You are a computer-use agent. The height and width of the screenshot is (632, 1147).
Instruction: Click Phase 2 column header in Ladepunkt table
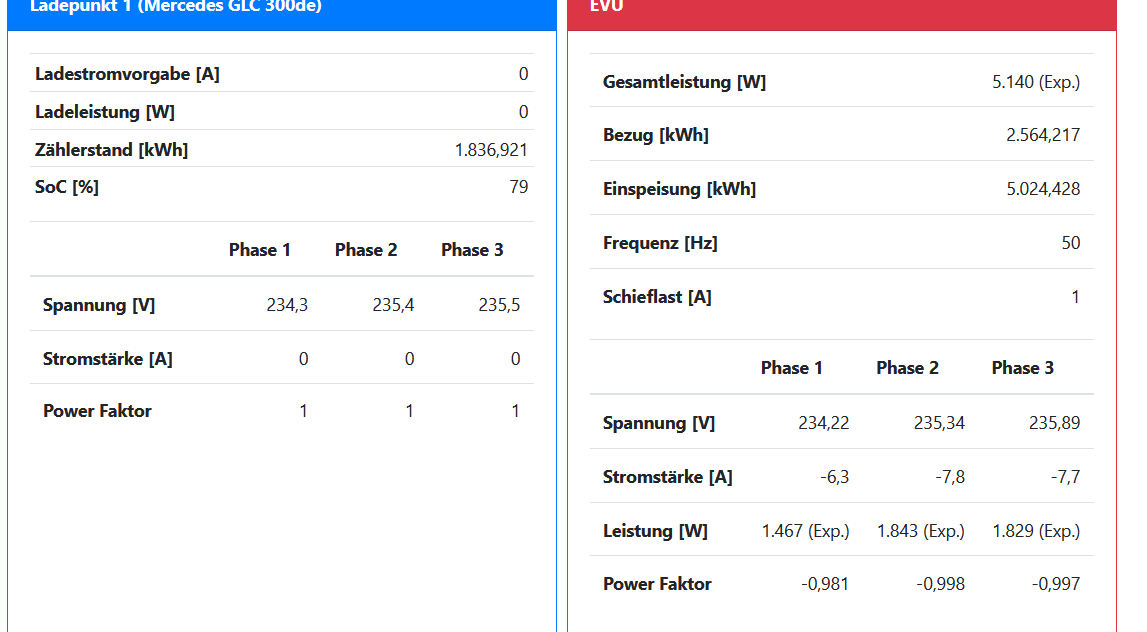[366, 250]
